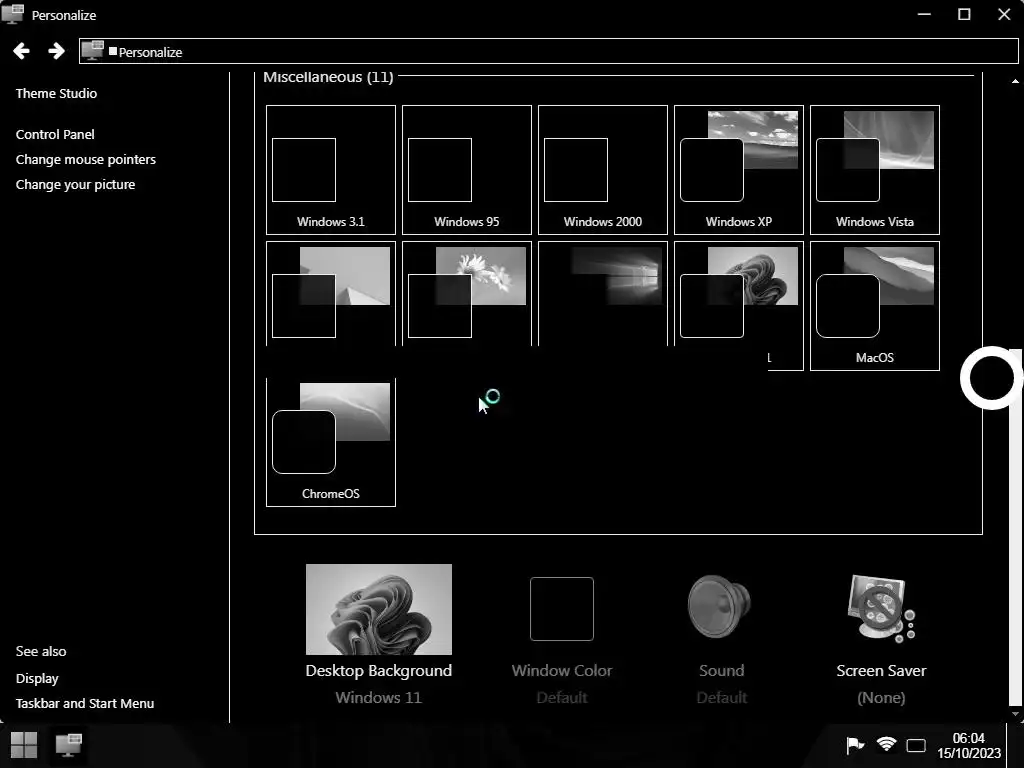Open Screen Saver settings icon

pyautogui.click(x=881, y=608)
